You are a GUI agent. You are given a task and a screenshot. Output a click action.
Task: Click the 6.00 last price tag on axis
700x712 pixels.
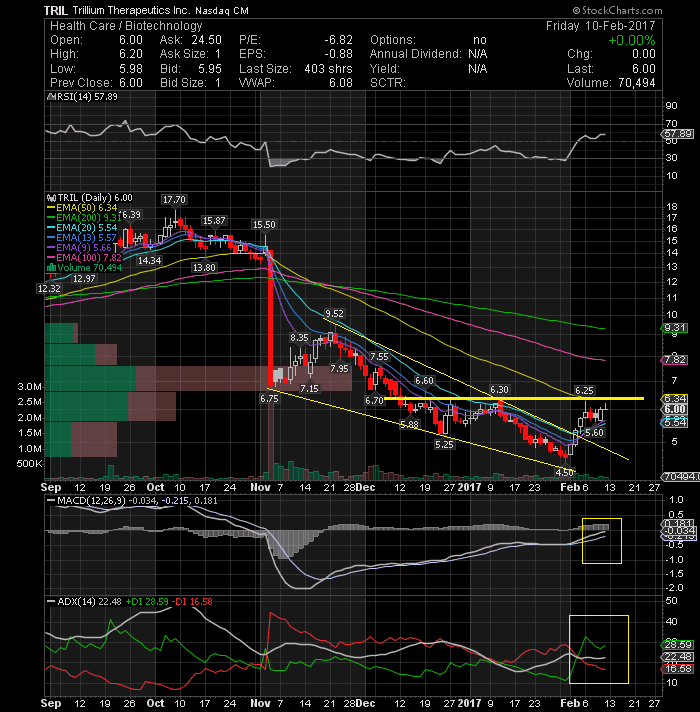click(x=675, y=409)
